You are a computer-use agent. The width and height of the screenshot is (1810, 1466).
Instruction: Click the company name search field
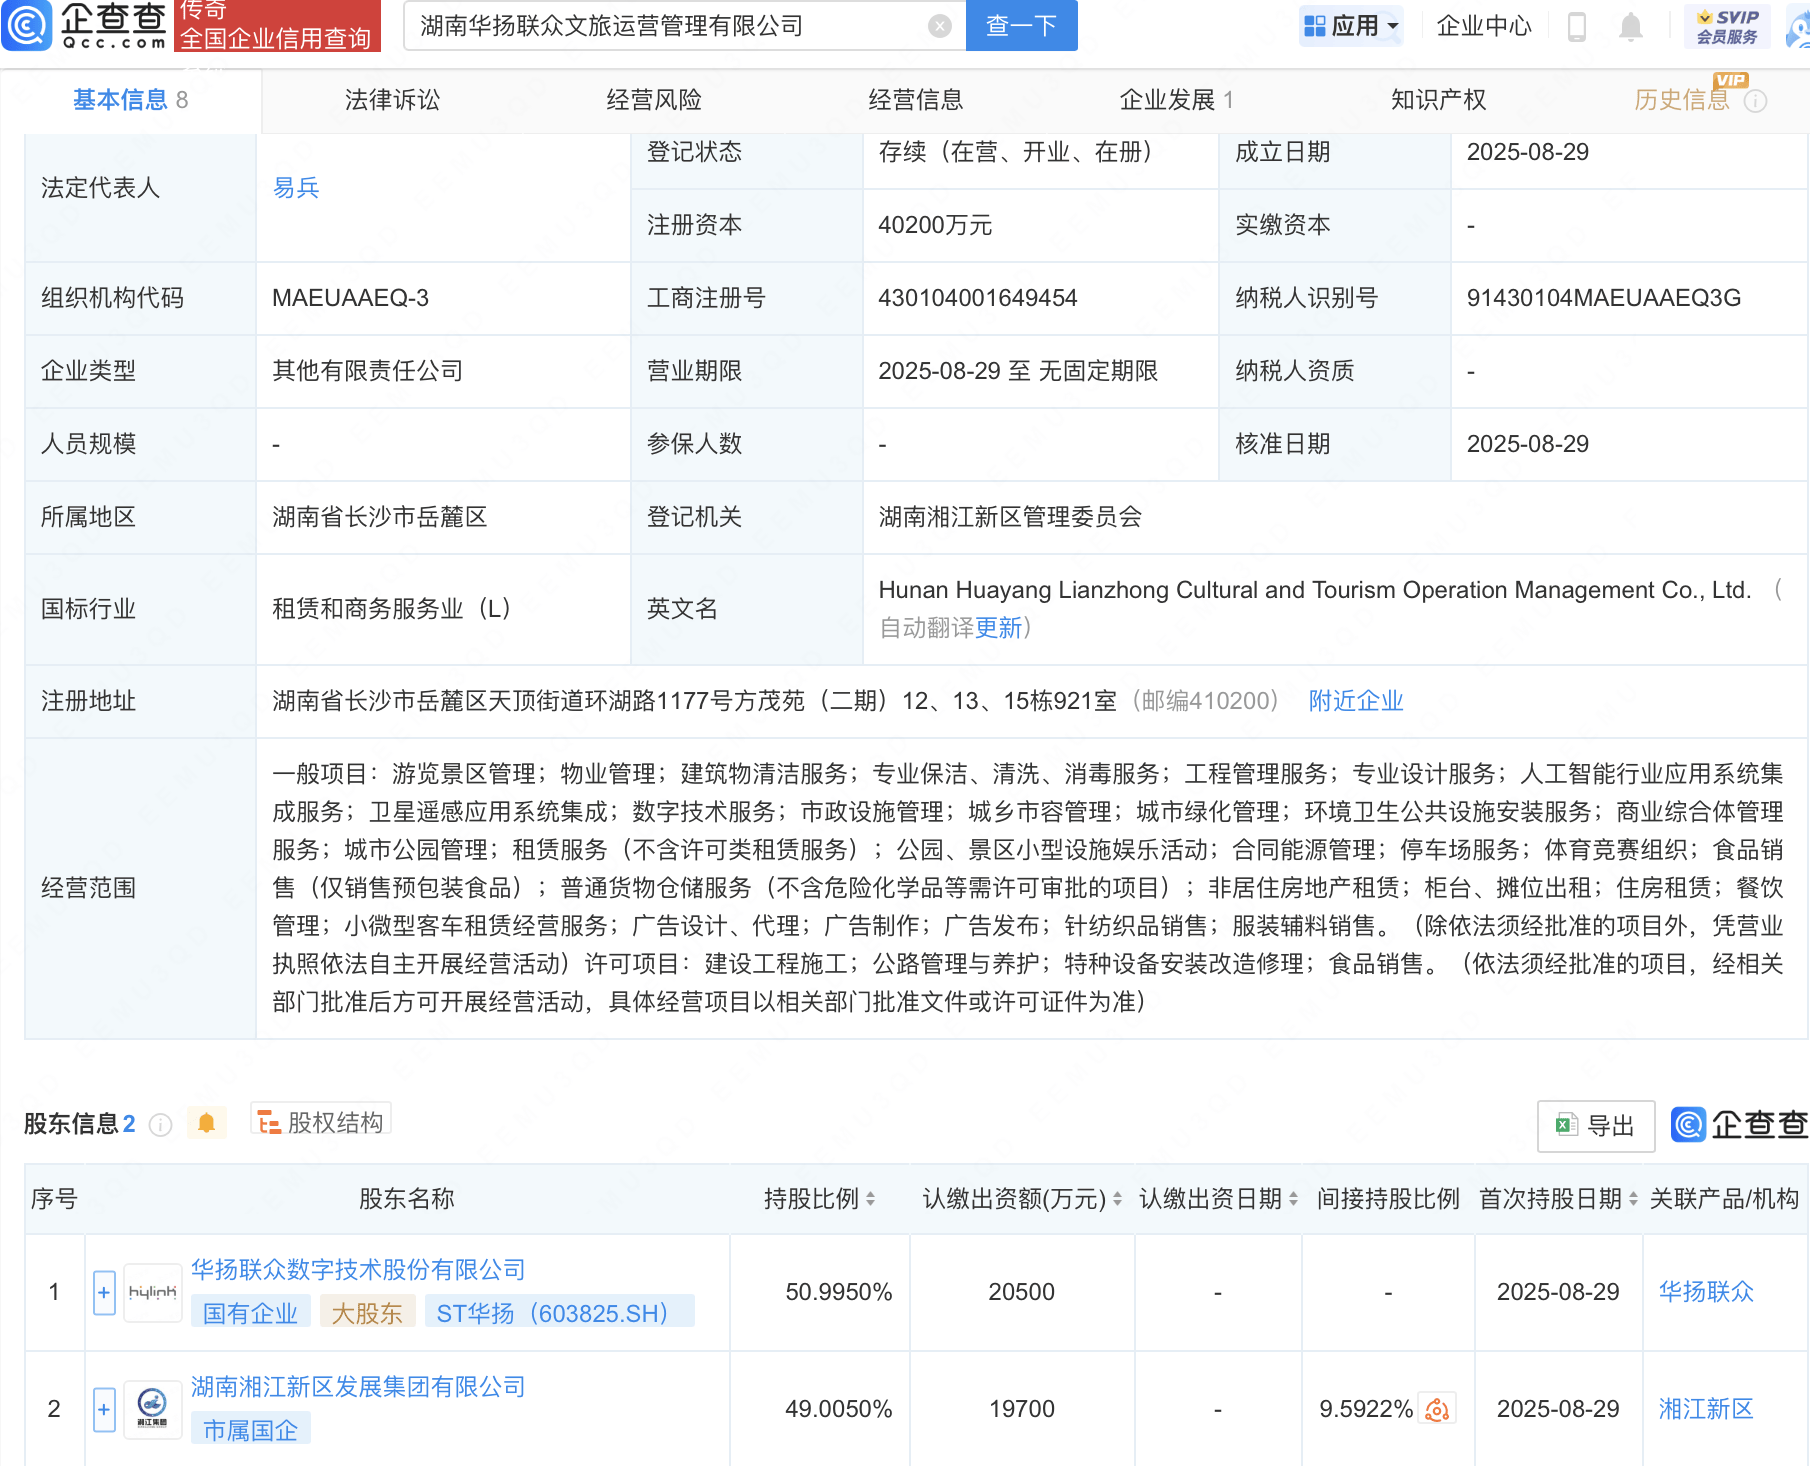(x=670, y=26)
